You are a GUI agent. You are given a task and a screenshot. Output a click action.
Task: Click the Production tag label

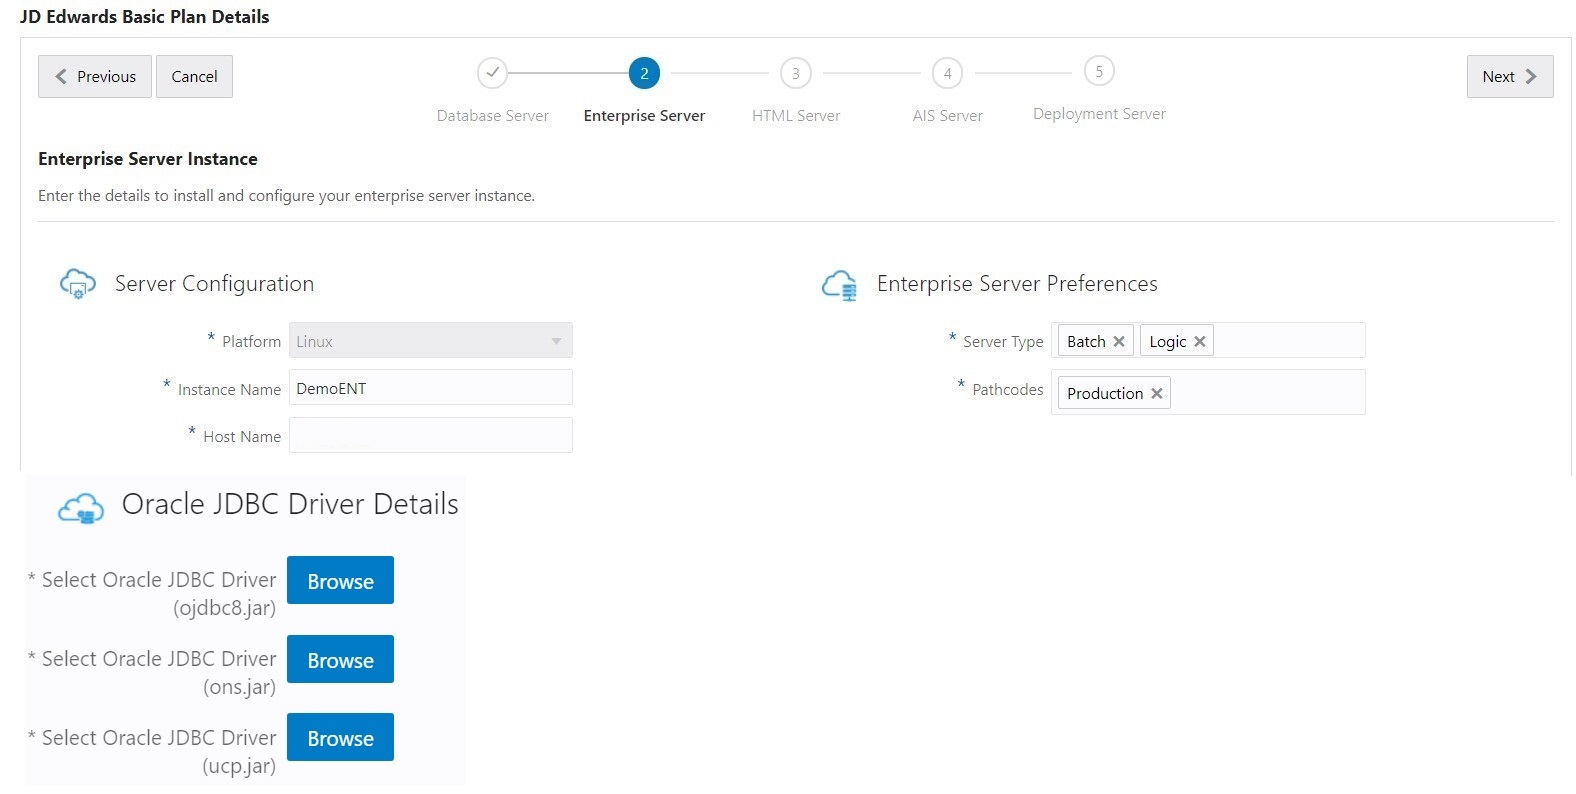1105,394
